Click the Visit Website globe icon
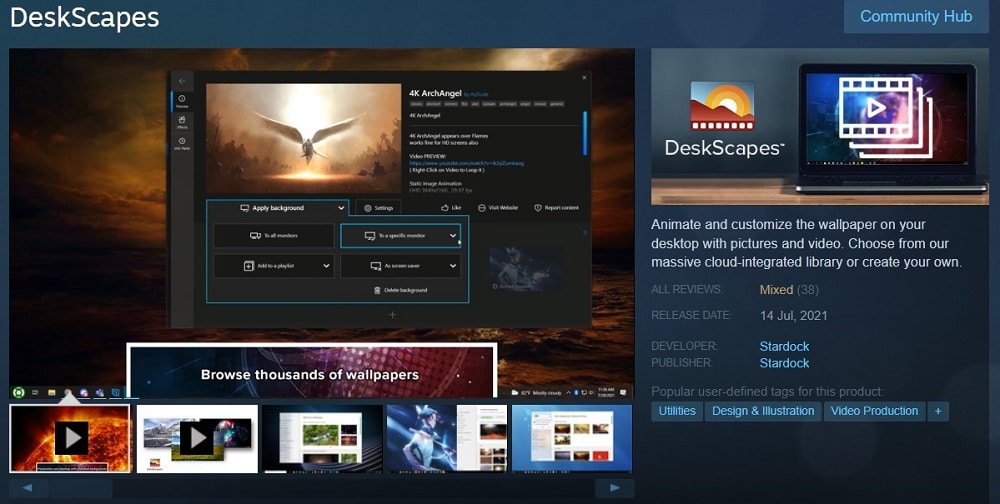 coord(482,208)
